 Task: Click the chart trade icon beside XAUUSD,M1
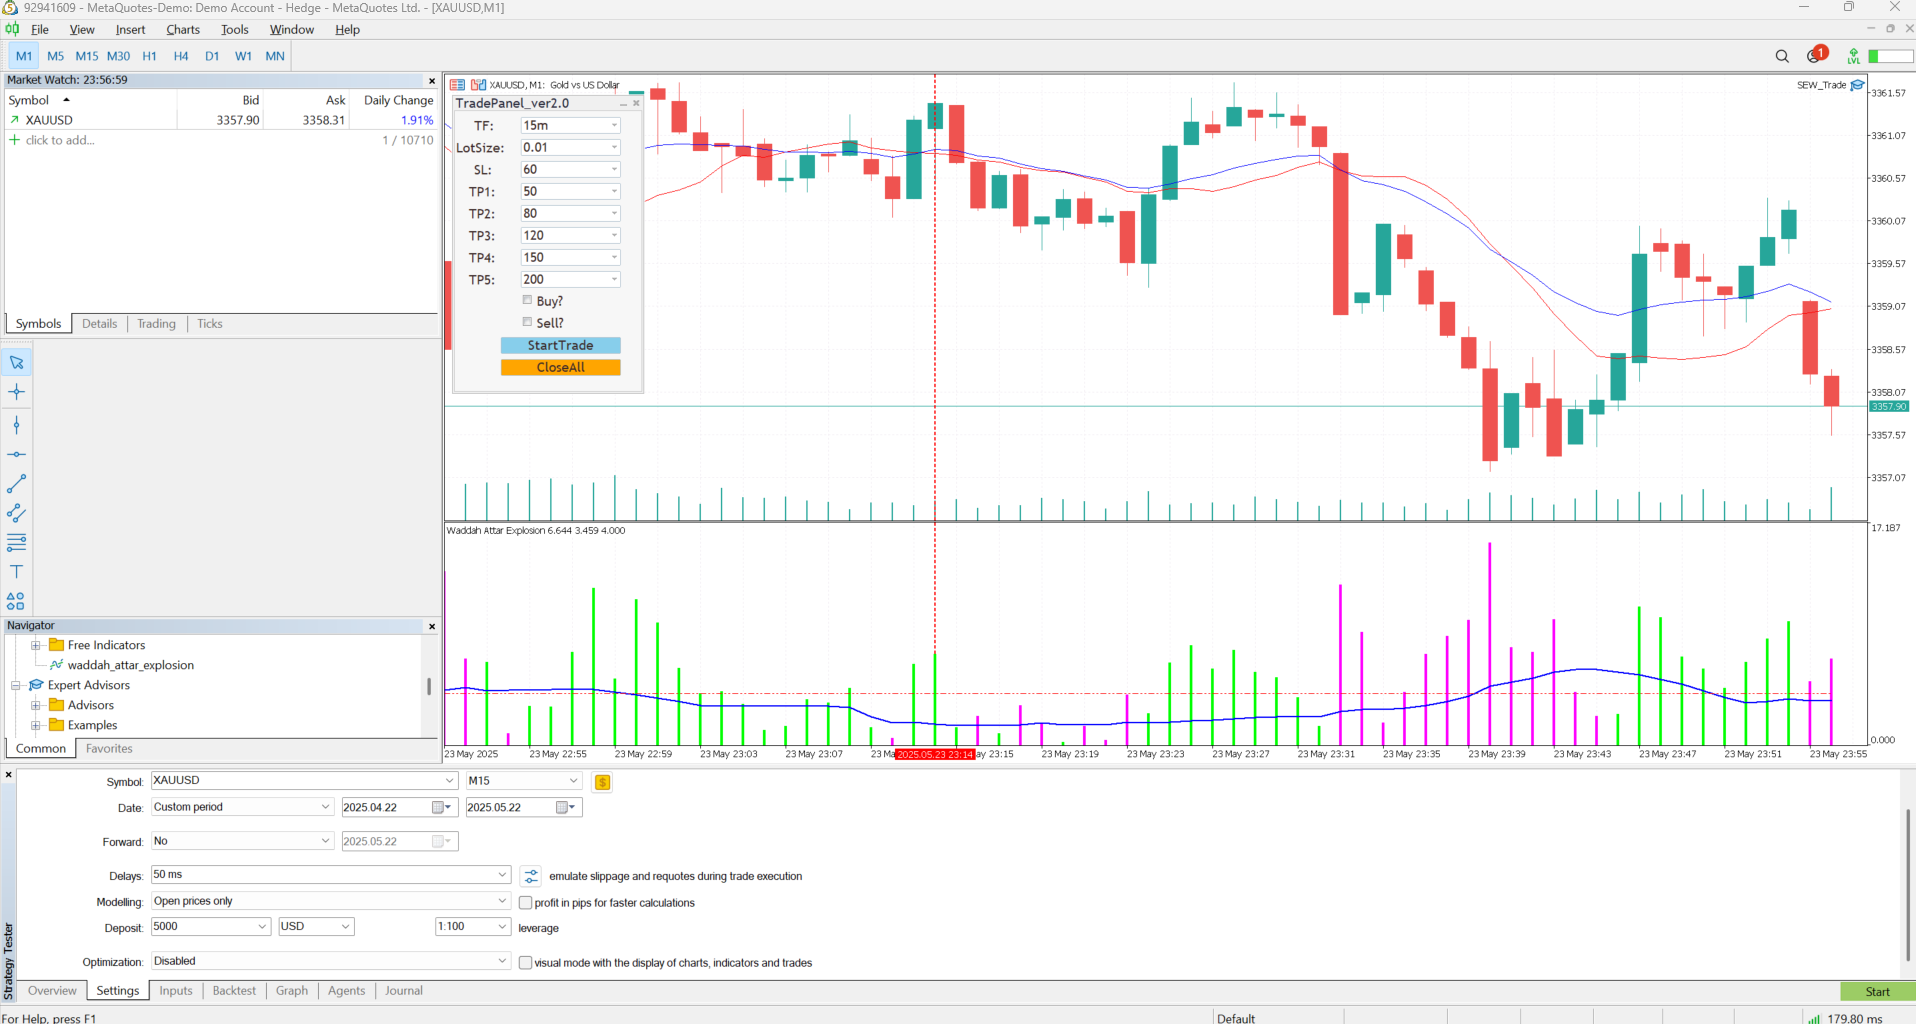478,85
